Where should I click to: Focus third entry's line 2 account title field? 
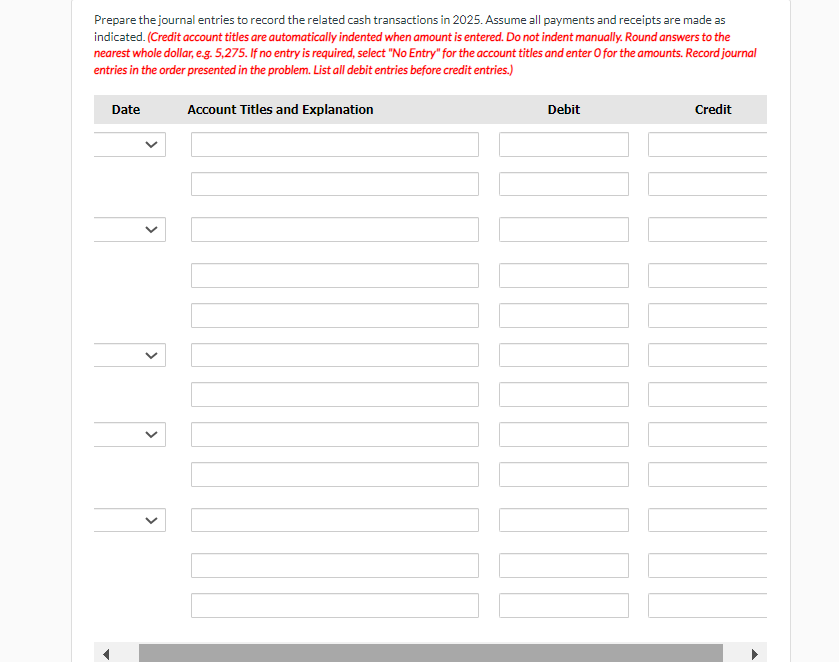tap(335, 394)
